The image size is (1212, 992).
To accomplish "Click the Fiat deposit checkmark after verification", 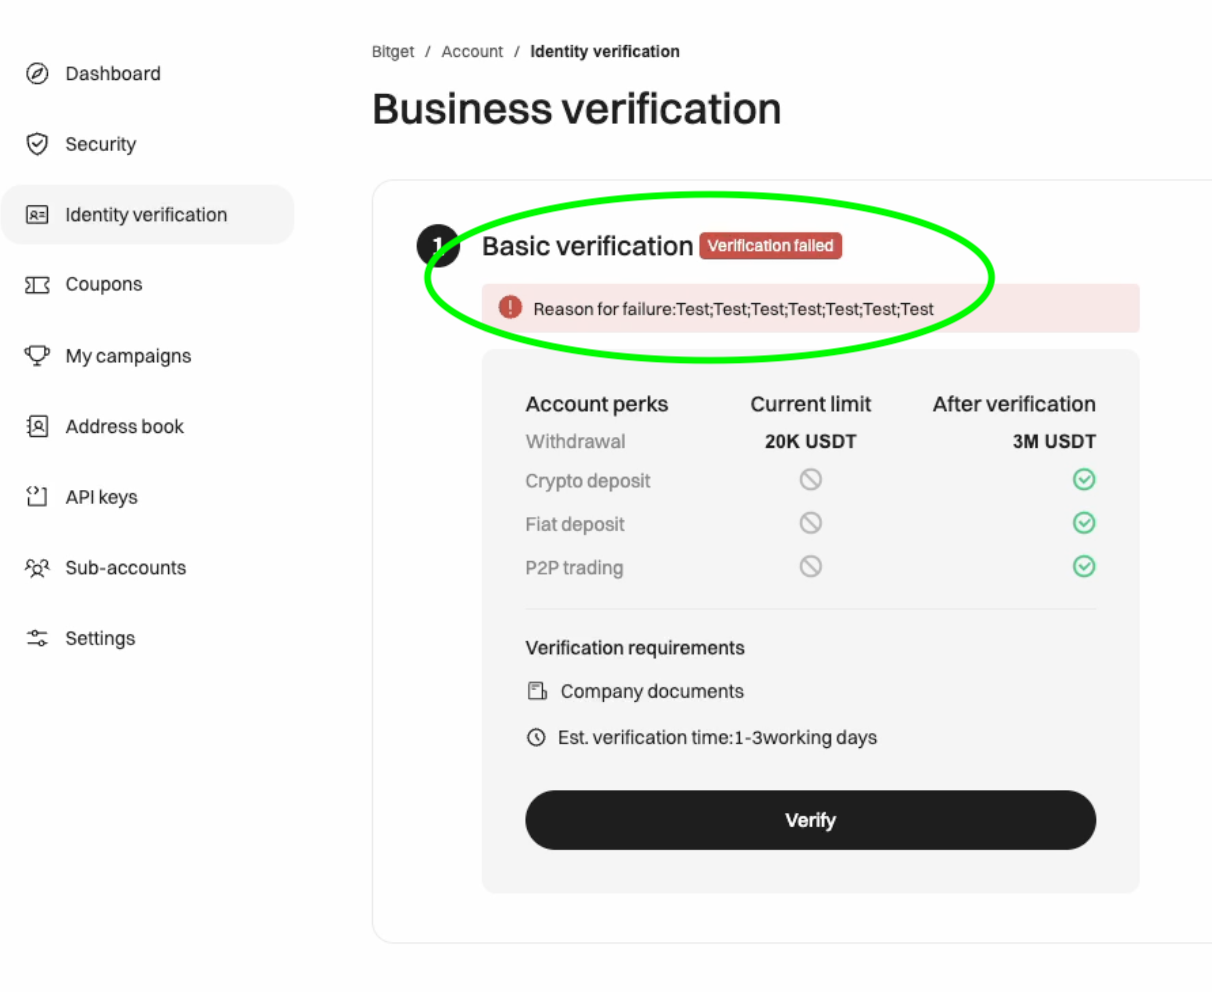I will (1084, 522).
